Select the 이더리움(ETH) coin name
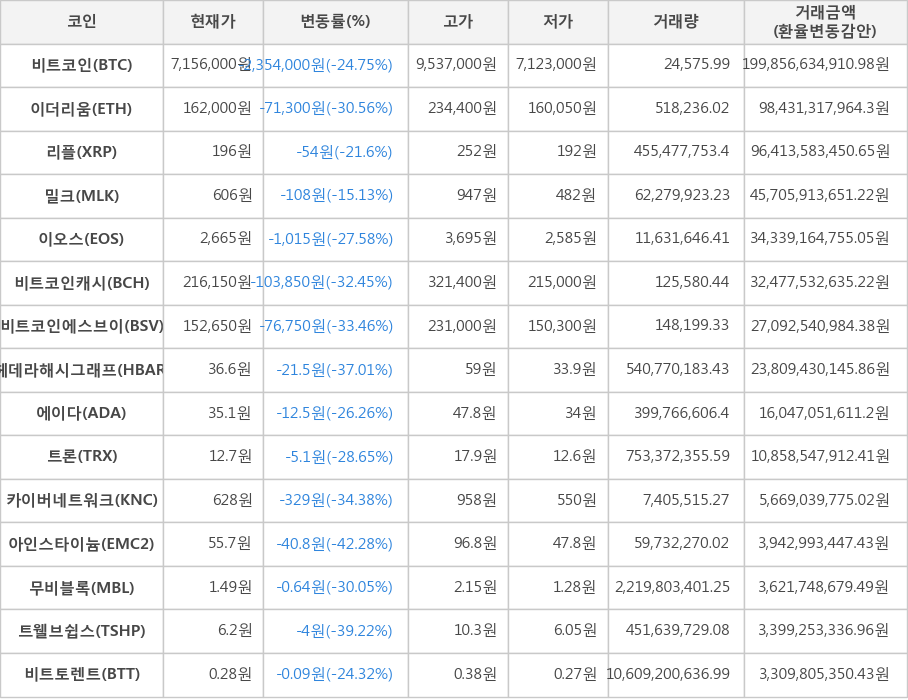Viewport: 908px width, 700px height. coord(82,109)
